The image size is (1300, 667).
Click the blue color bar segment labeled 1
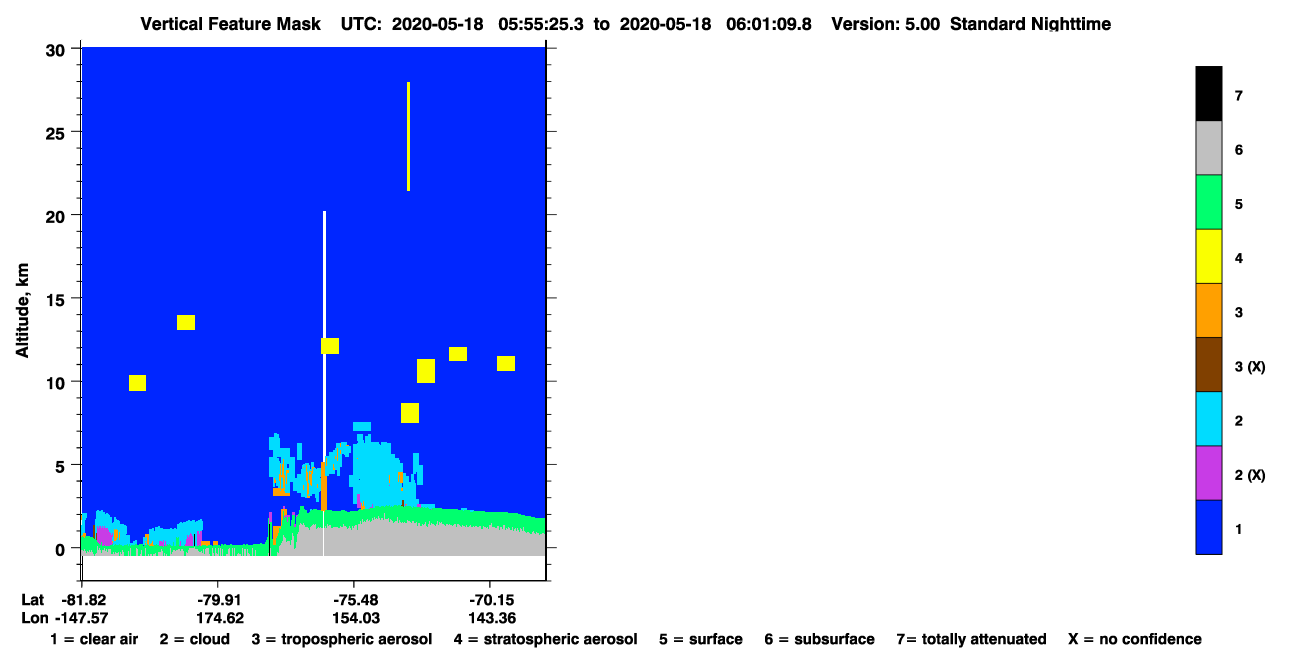(1208, 526)
